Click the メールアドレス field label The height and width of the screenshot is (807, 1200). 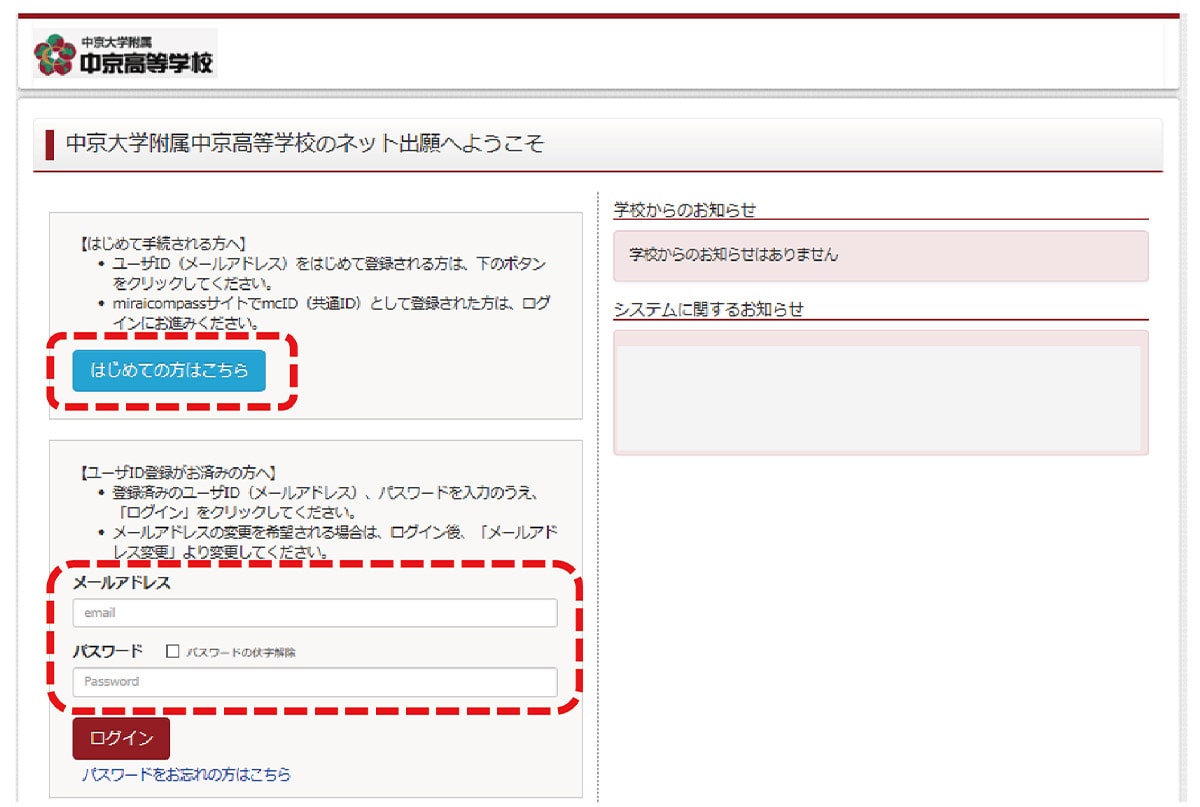[x=121, y=583]
